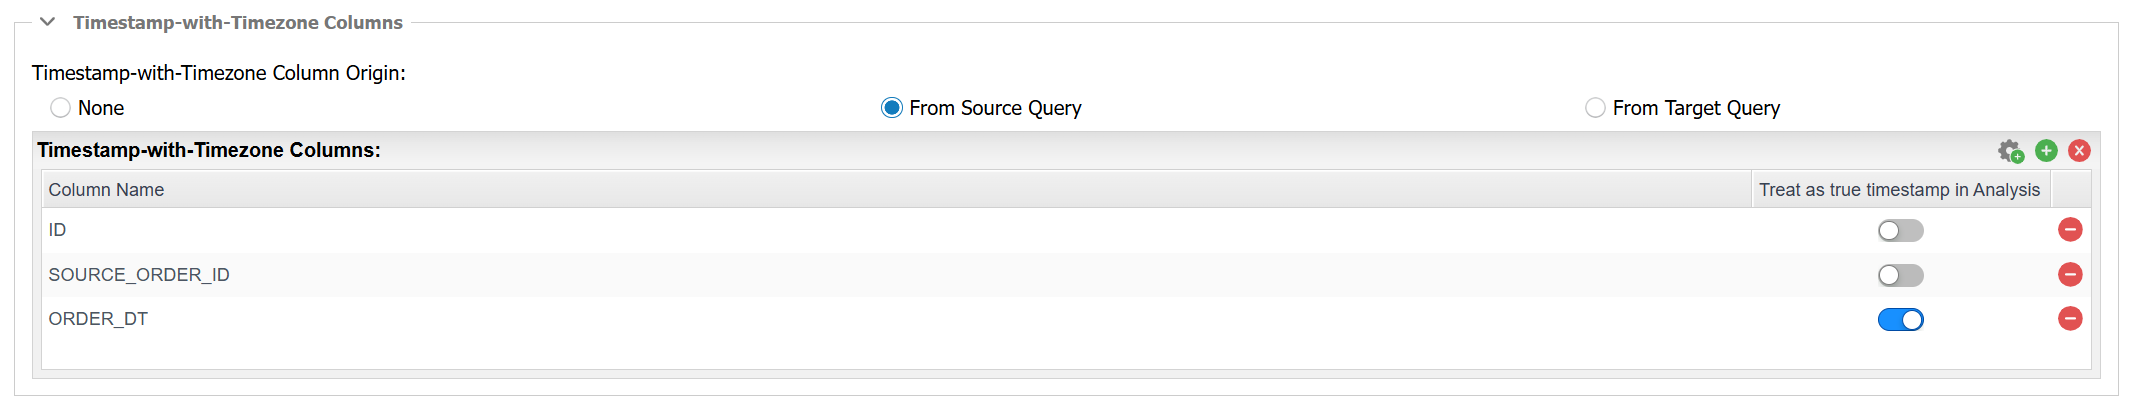Add a column with green plus icon
The height and width of the screenshot is (409, 2130).
coord(2046,150)
